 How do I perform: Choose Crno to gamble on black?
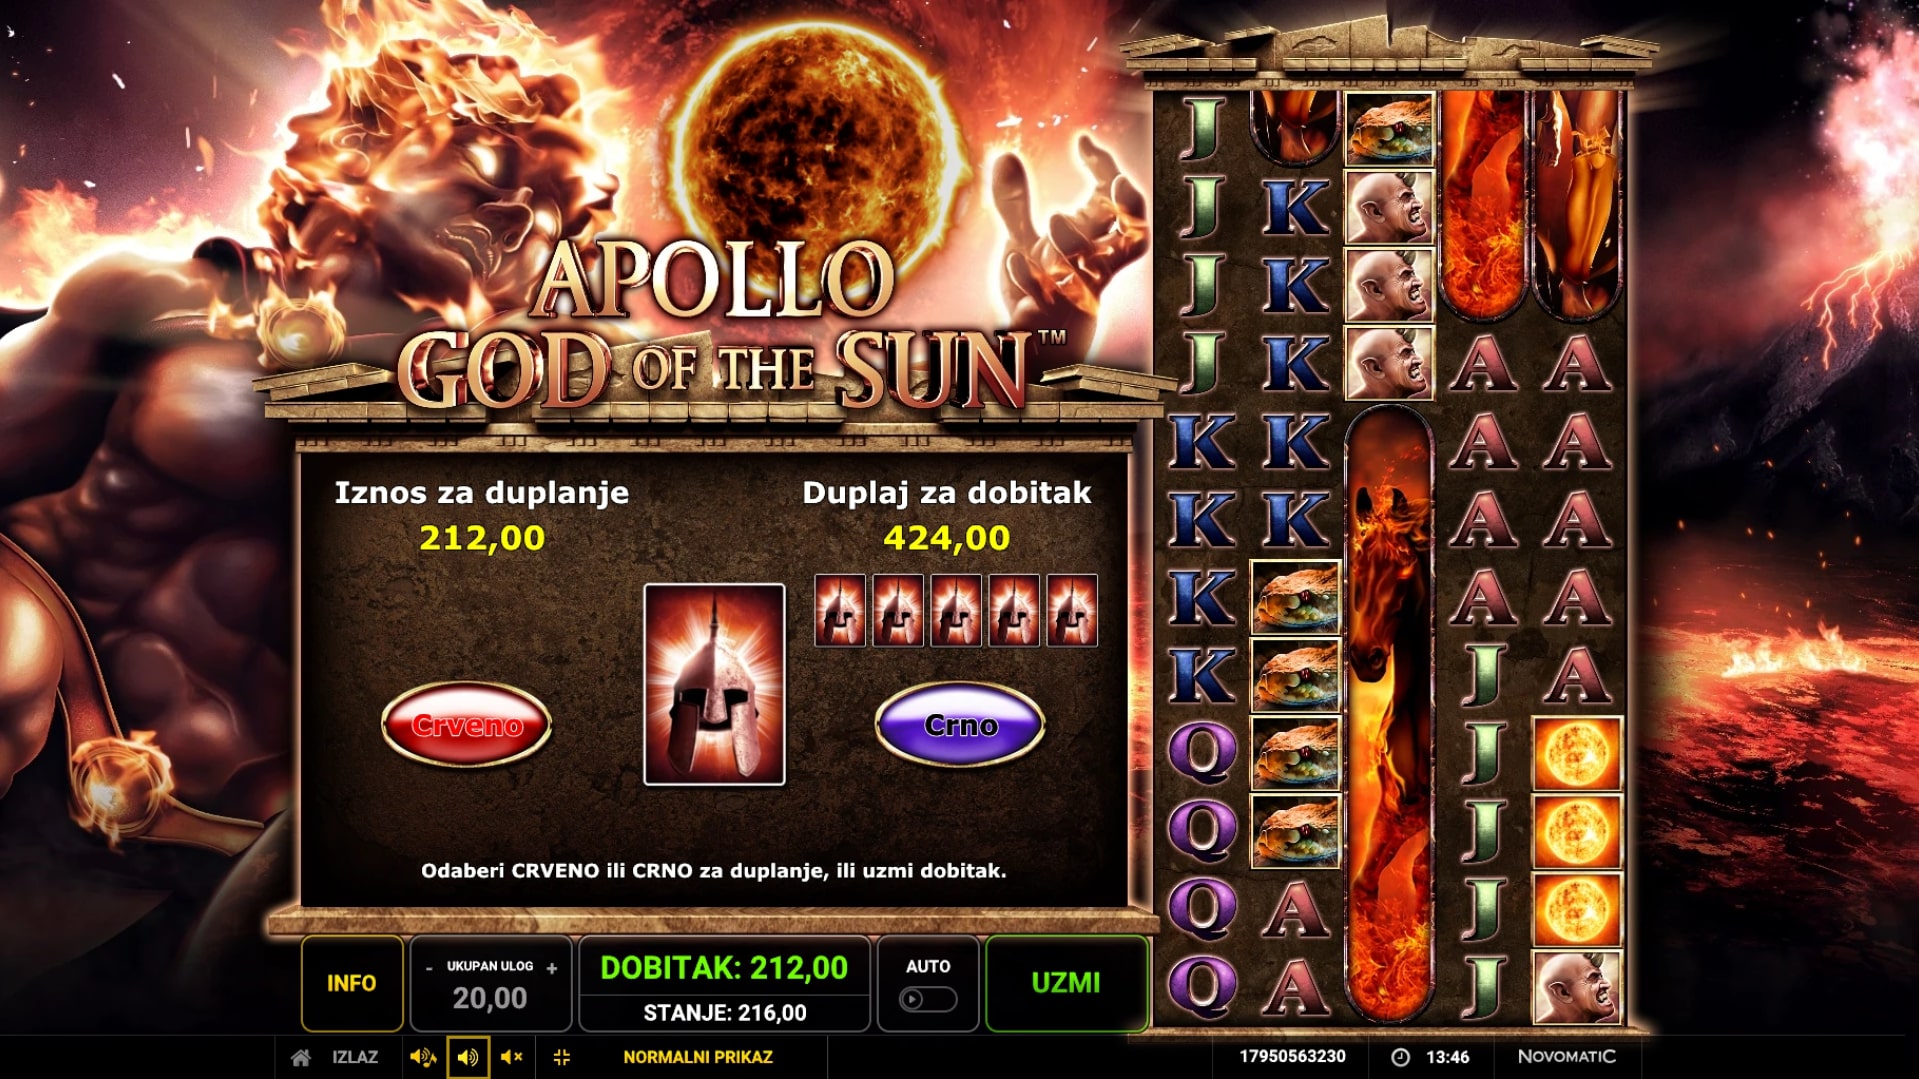(960, 725)
